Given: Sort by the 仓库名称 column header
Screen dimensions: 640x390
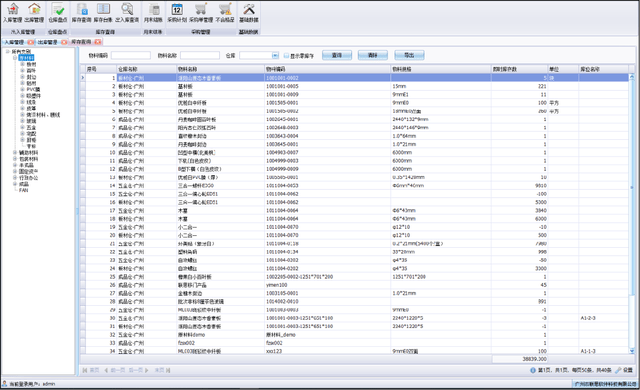Looking at the screenshot, I should tap(147, 69).
